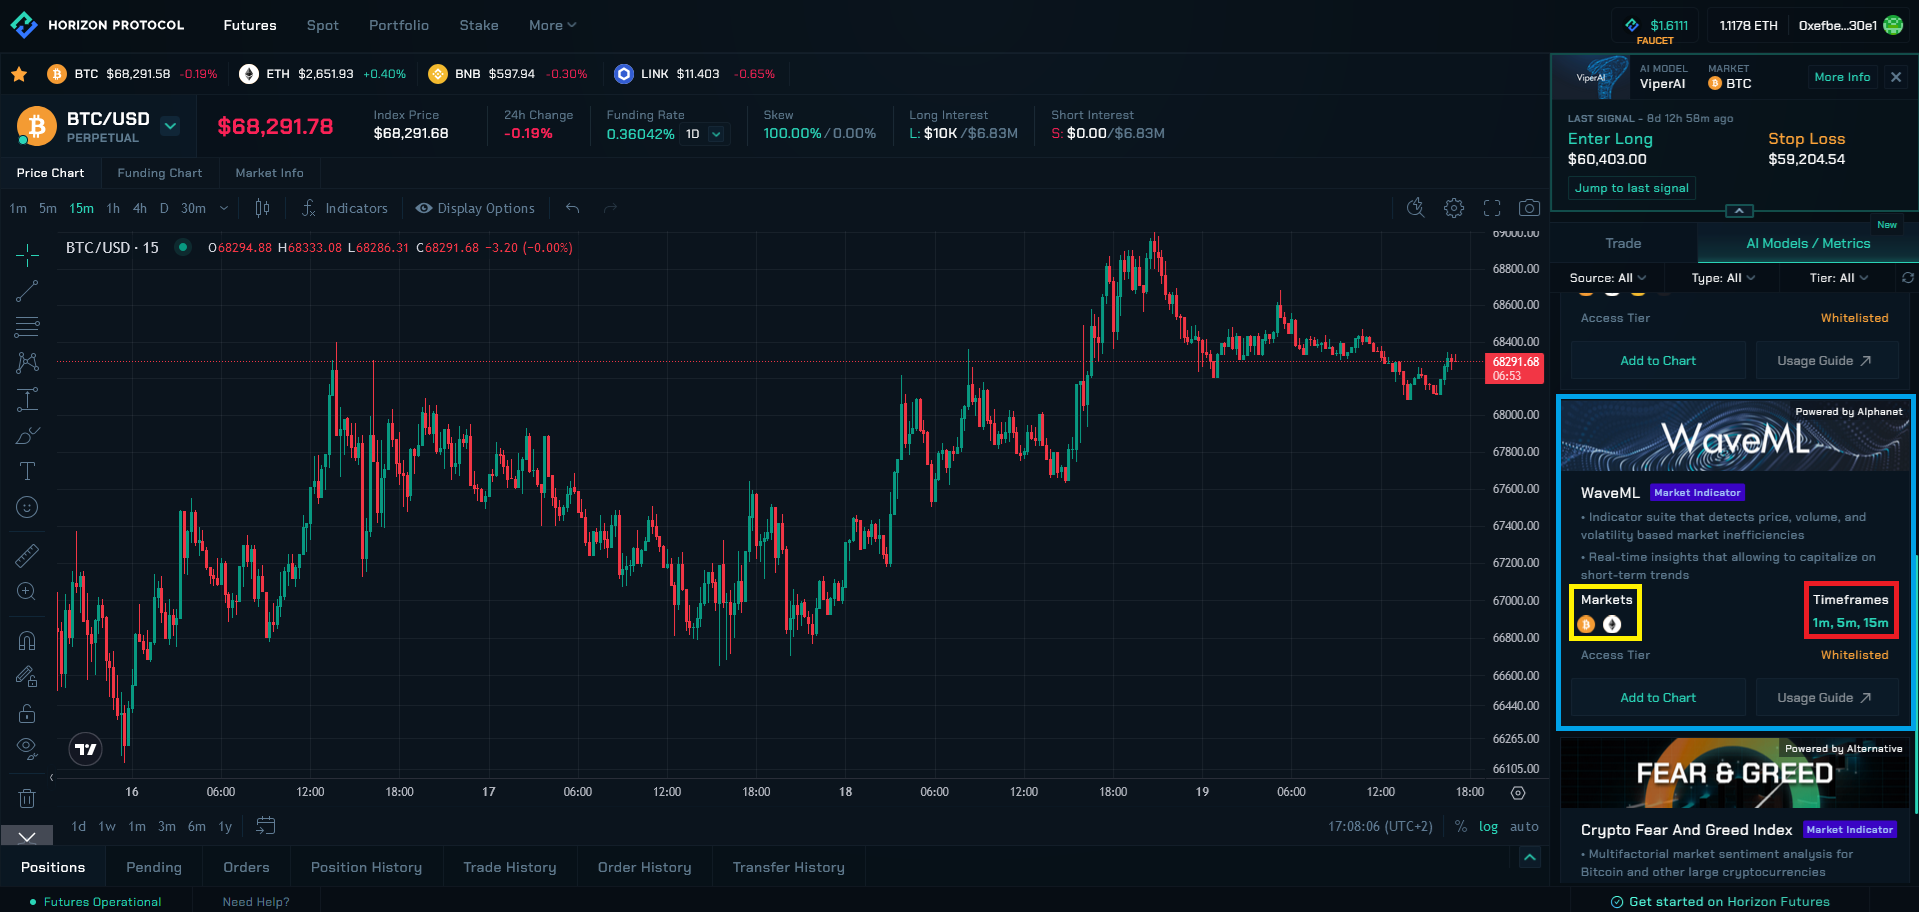Click Jump to last signal button

click(x=1631, y=188)
